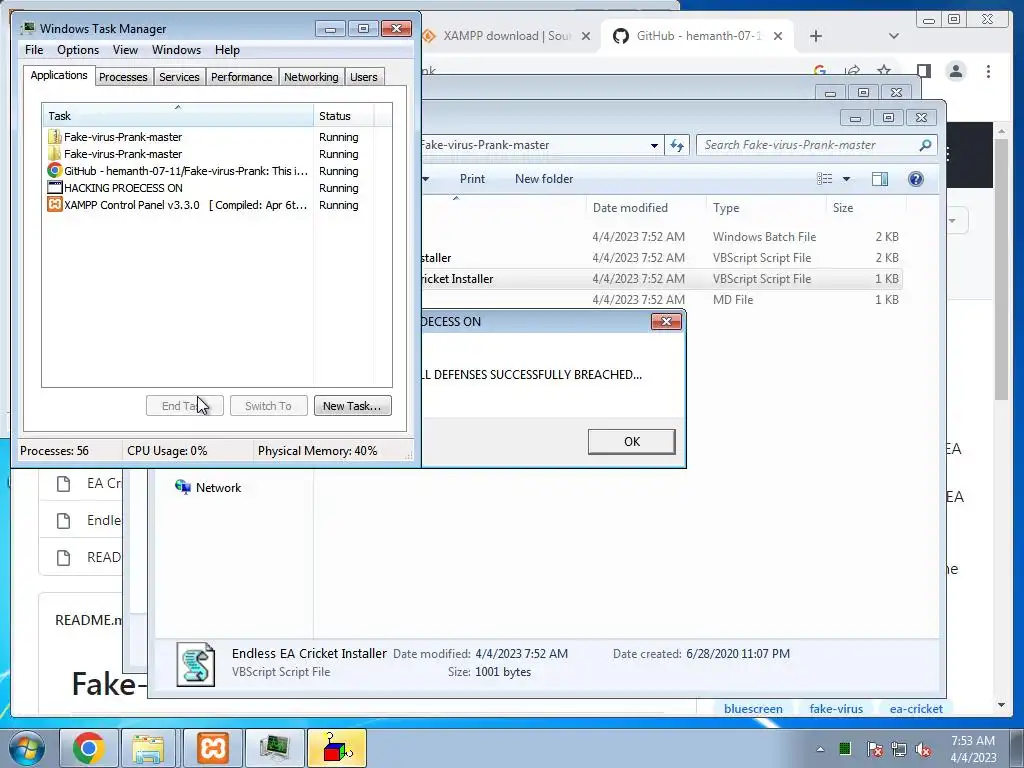Select the MD File row in Explorer
The image size is (1024, 768).
click(x=661, y=300)
